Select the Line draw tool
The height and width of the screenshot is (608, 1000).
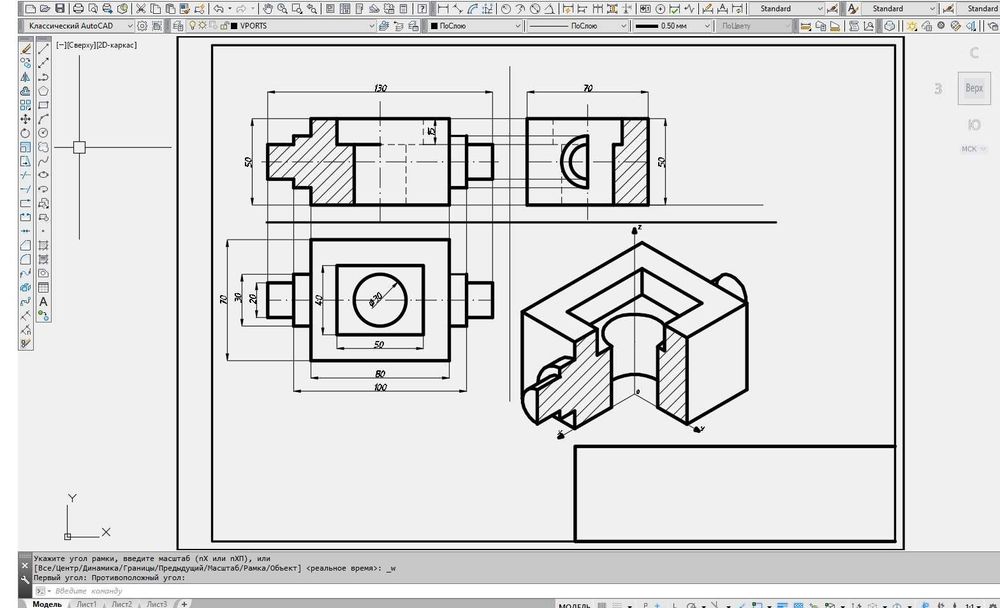point(43,49)
